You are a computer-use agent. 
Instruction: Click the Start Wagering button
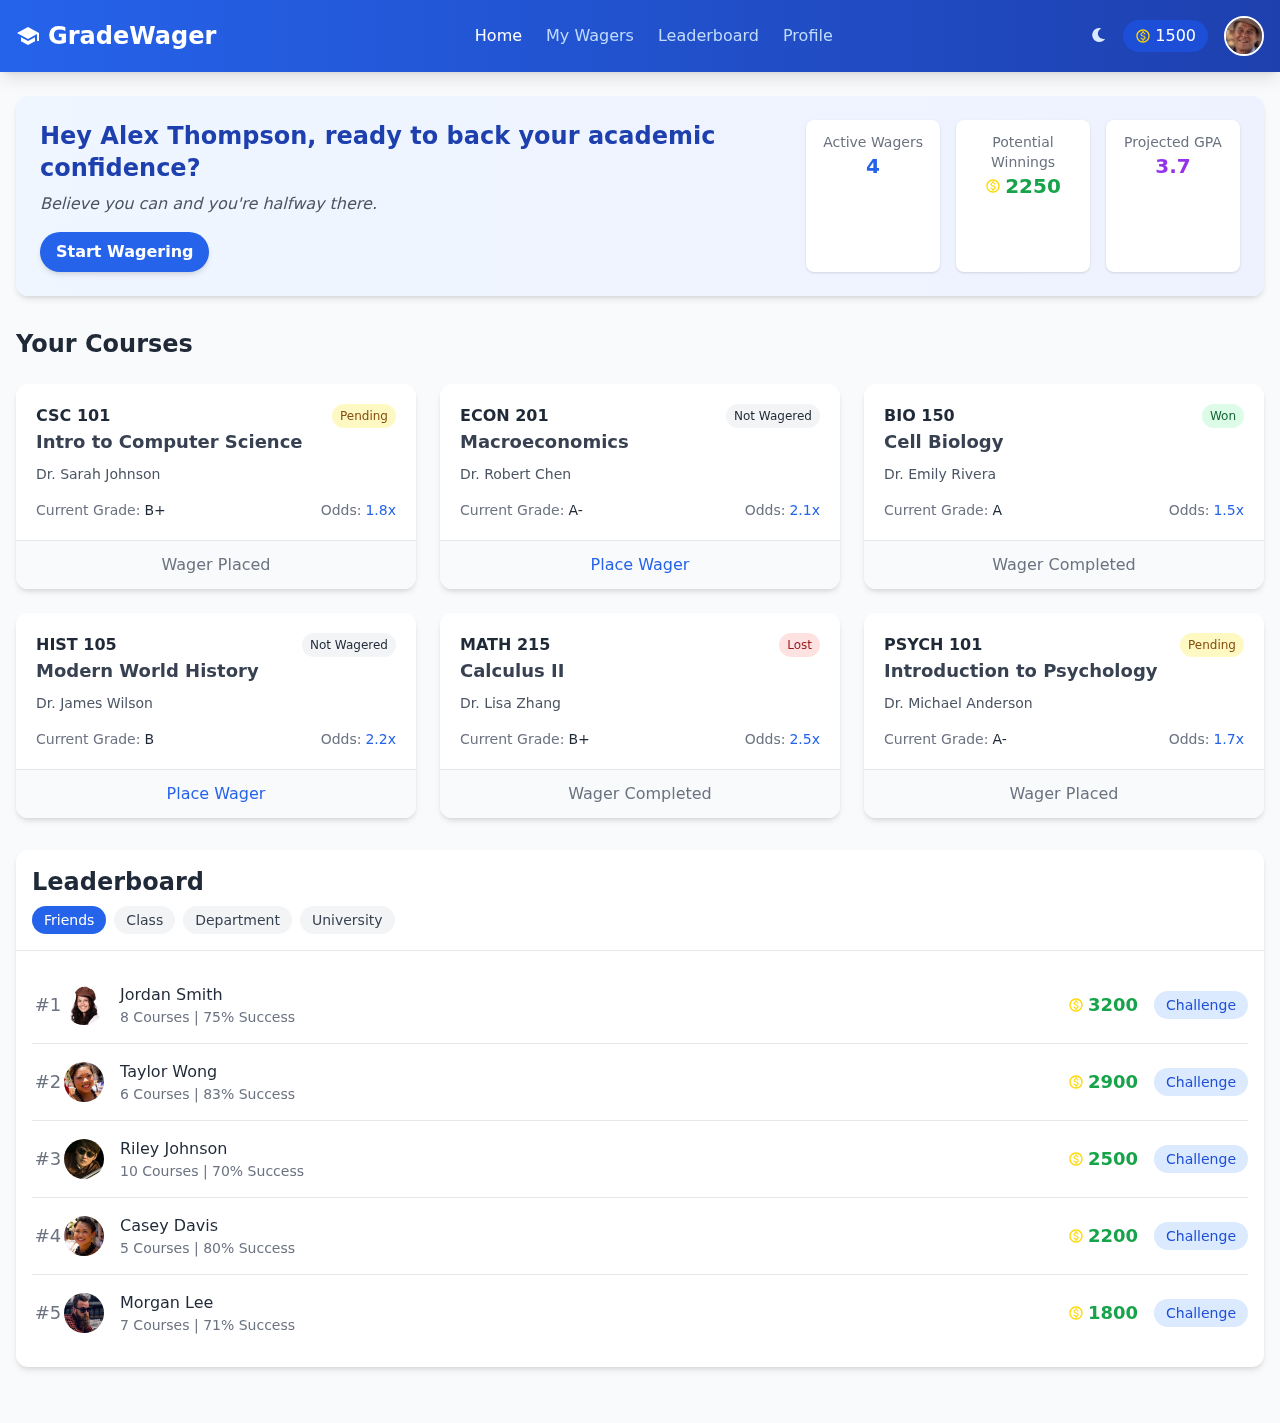(x=124, y=252)
